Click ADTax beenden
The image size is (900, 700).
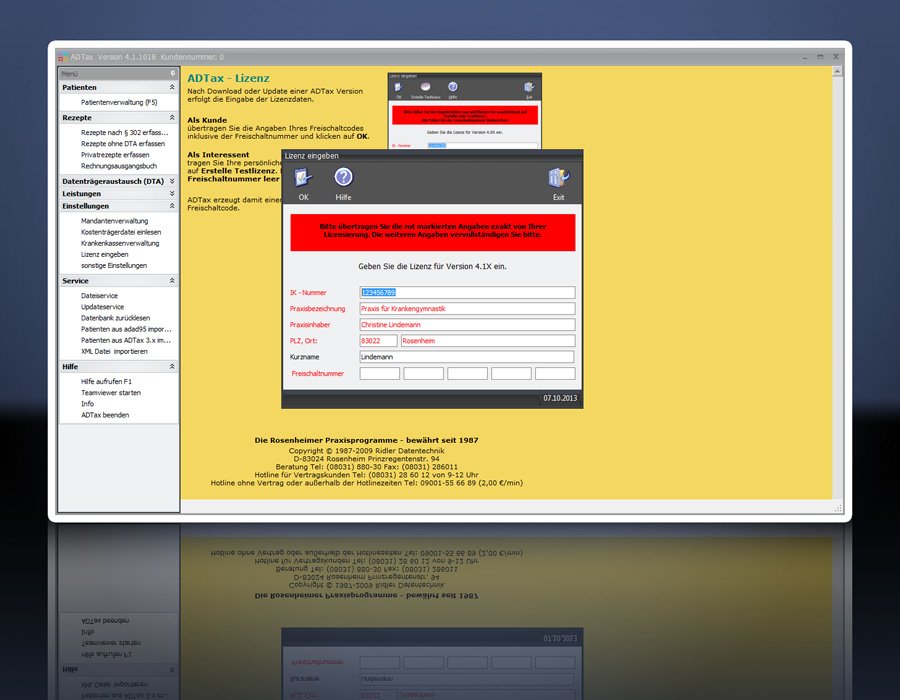[x=105, y=415]
